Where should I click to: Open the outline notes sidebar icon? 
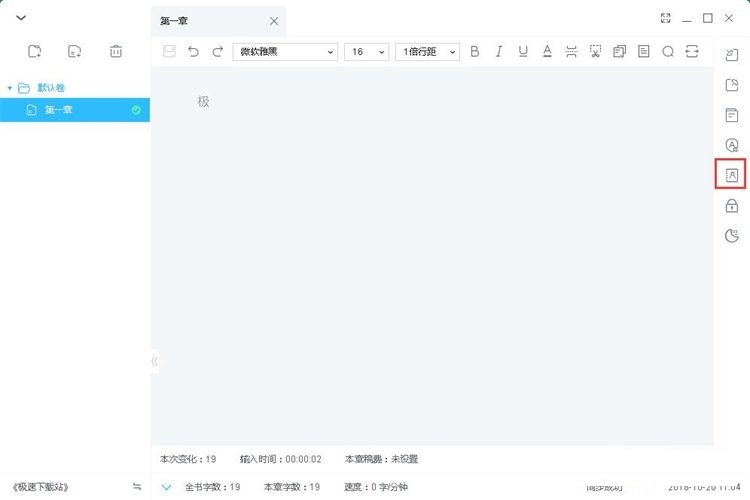coord(732,115)
